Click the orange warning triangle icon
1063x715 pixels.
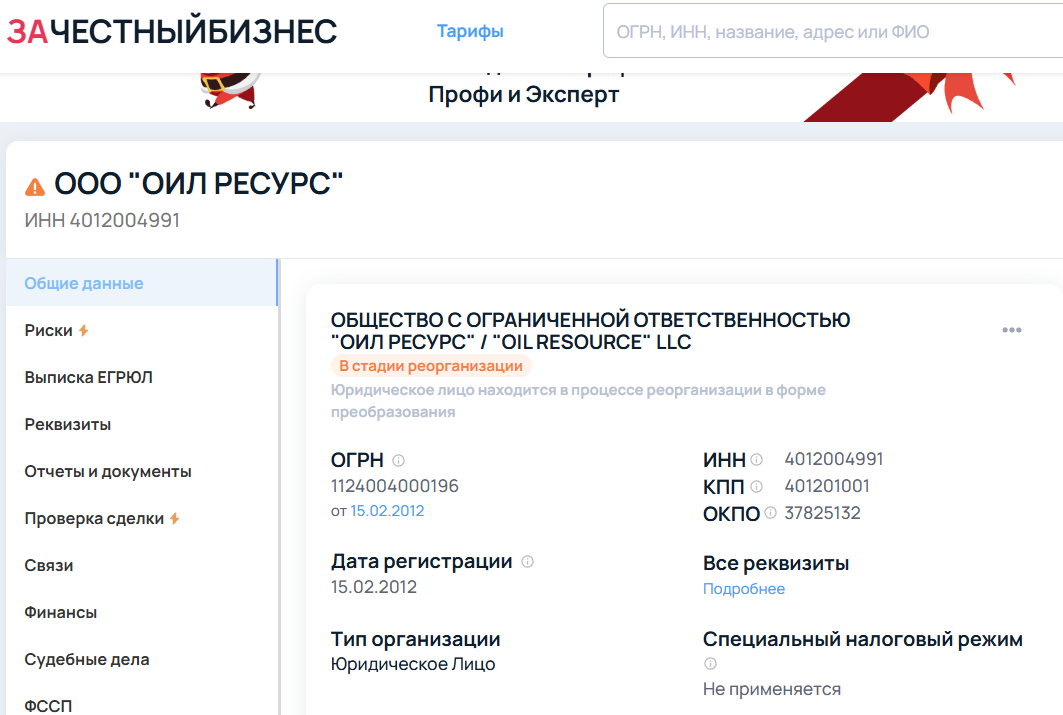[x=35, y=186]
